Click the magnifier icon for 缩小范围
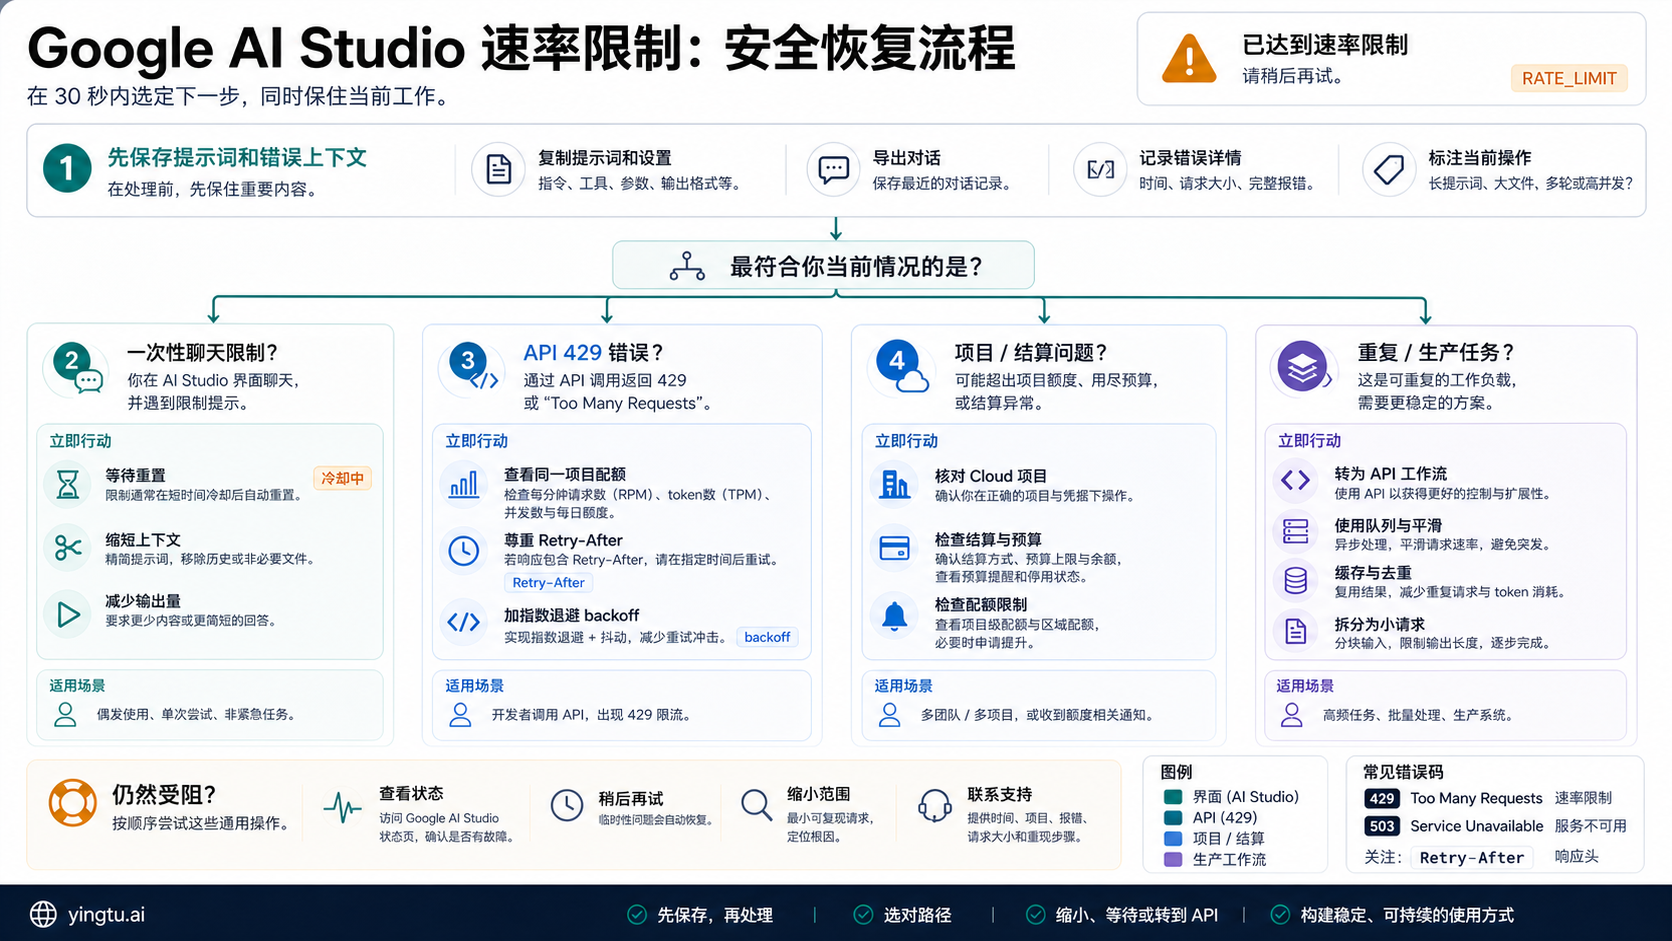This screenshot has width=1672, height=941. pos(756,804)
